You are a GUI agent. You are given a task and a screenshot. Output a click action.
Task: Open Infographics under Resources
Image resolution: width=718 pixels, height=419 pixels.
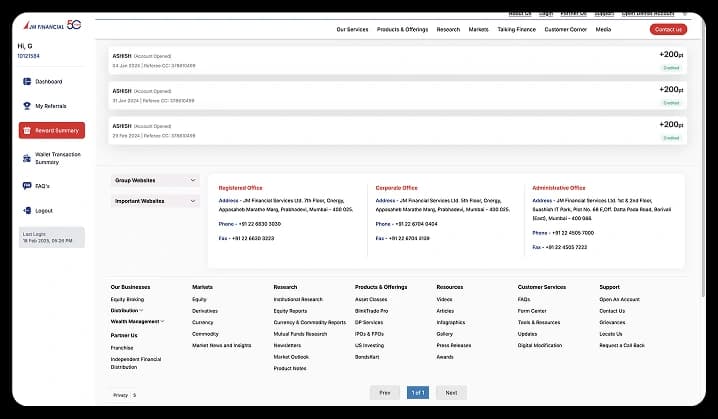(451, 322)
